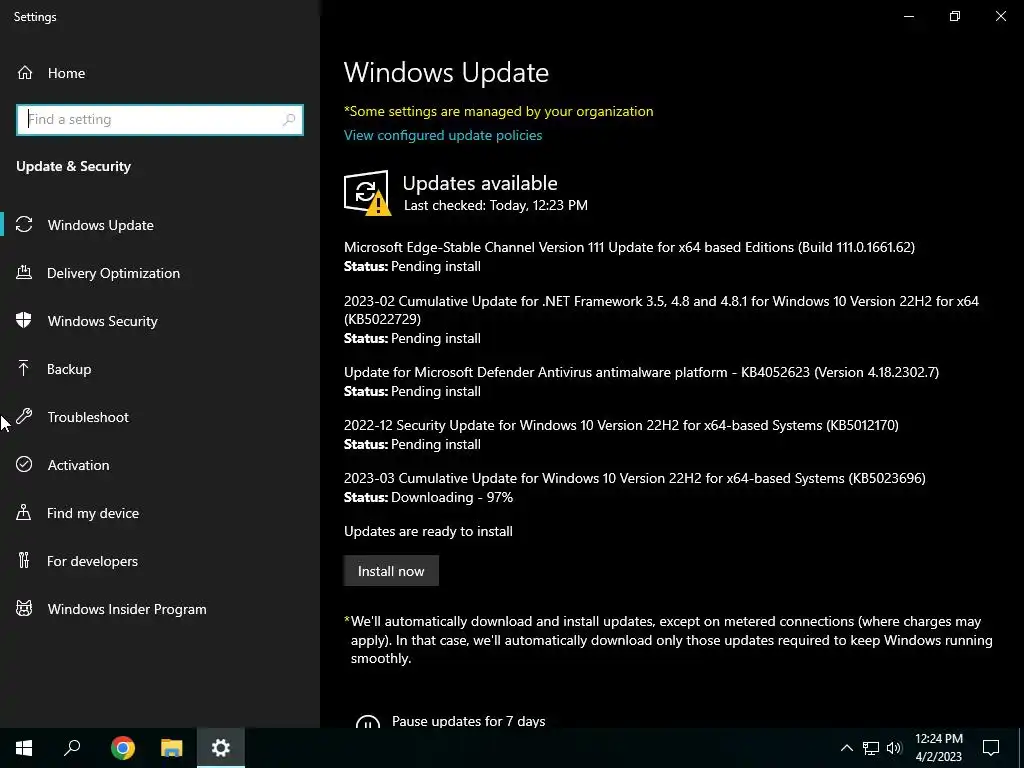Viewport: 1024px width, 768px height.
Task: Click the managed by your organization notice
Action: tap(499, 111)
